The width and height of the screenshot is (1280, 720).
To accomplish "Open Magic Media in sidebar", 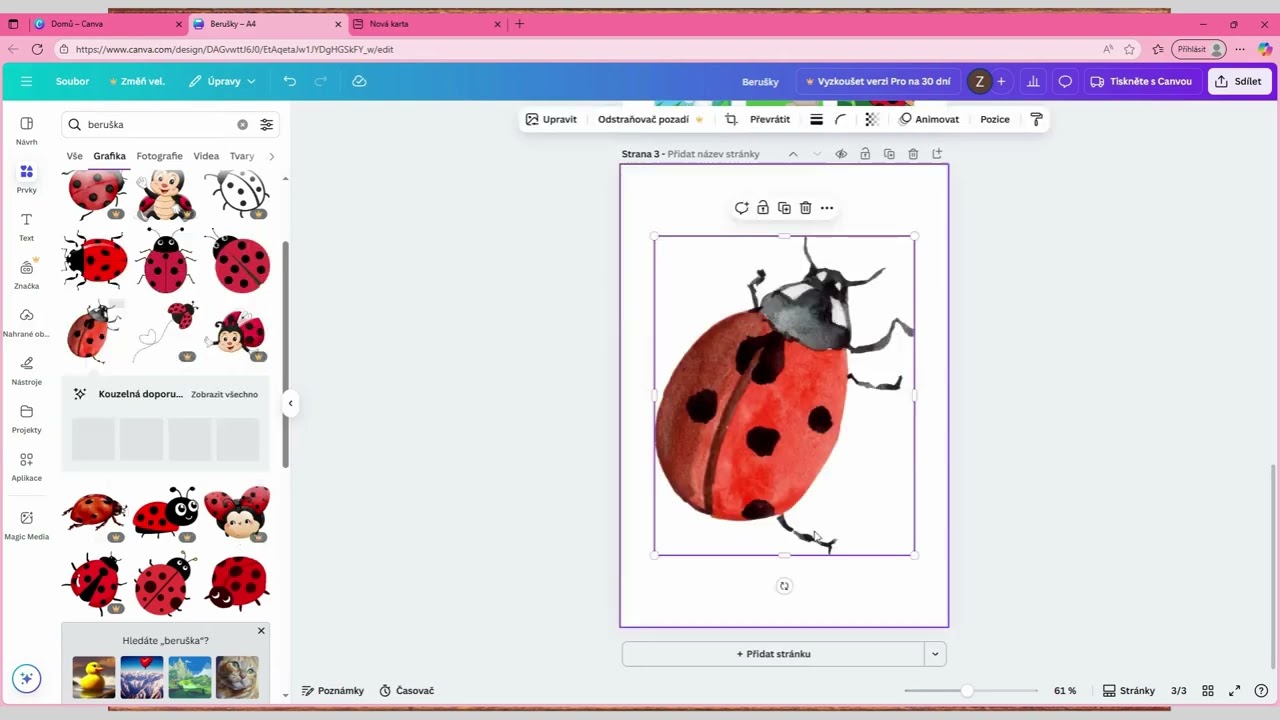I will [27, 524].
